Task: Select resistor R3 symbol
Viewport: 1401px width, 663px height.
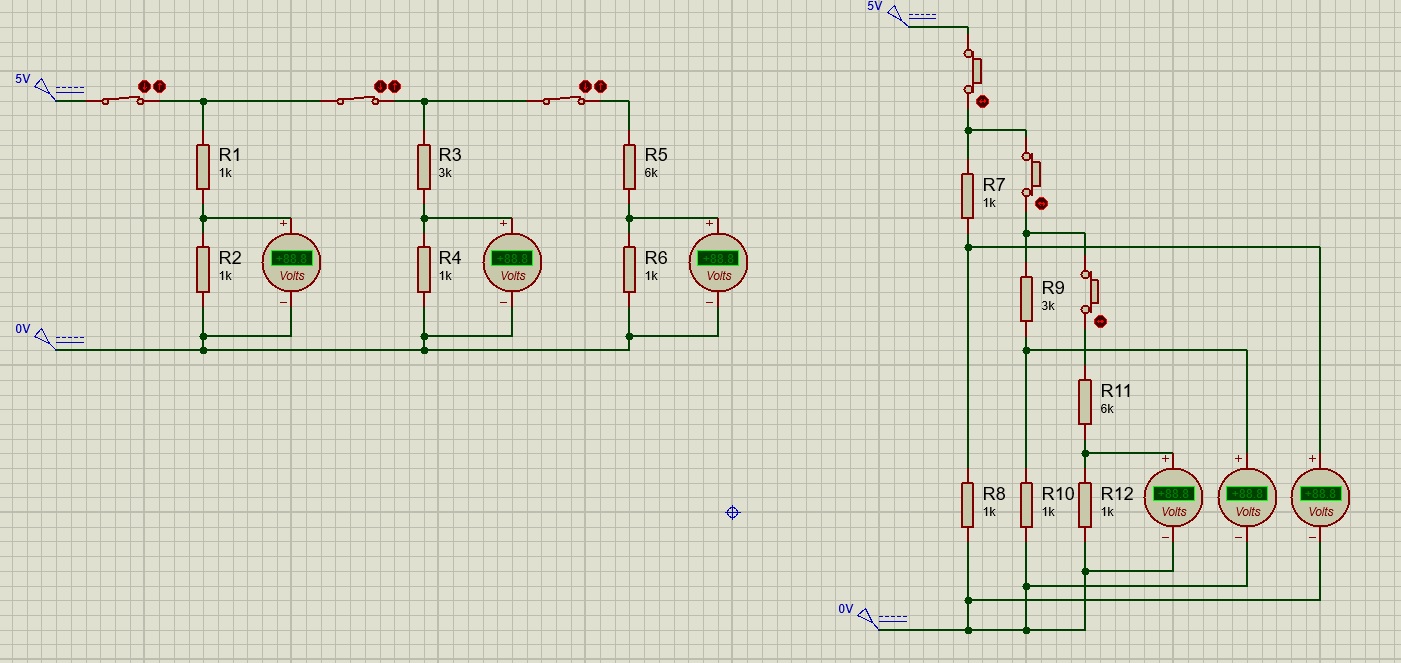Action: point(424,166)
